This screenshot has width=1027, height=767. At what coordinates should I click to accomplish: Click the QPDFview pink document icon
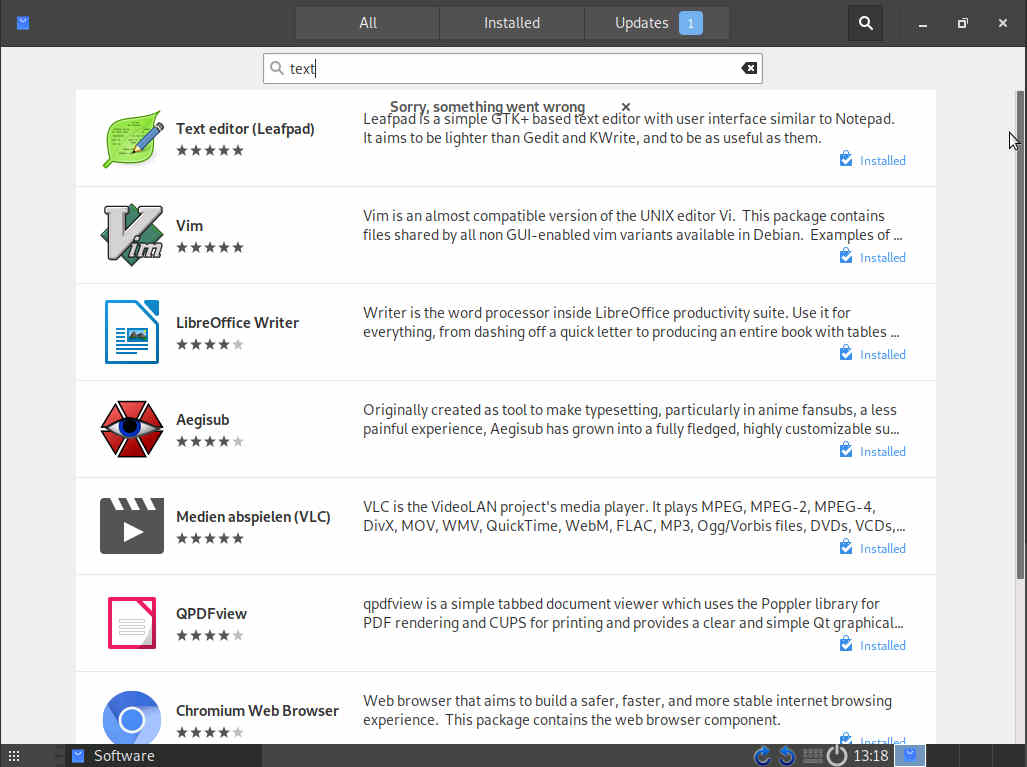click(132, 622)
